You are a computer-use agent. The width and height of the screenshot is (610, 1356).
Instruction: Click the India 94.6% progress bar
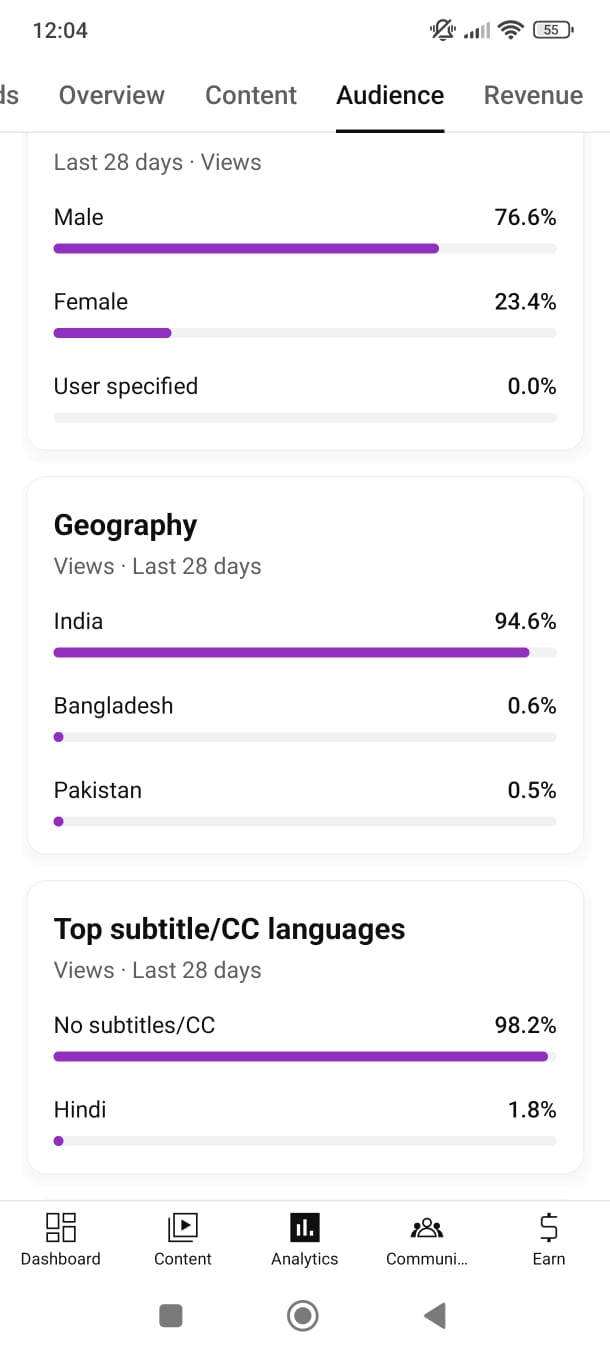tap(304, 653)
